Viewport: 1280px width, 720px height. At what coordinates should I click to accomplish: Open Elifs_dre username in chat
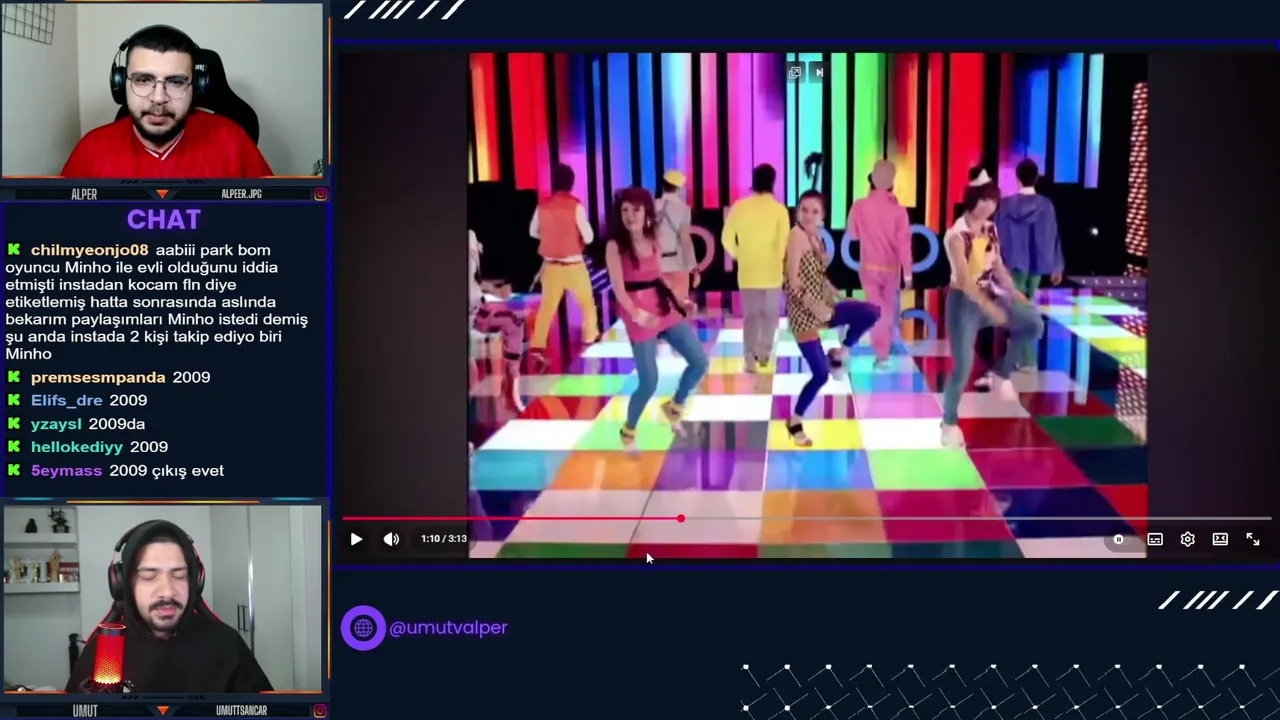click(x=66, y=400)
